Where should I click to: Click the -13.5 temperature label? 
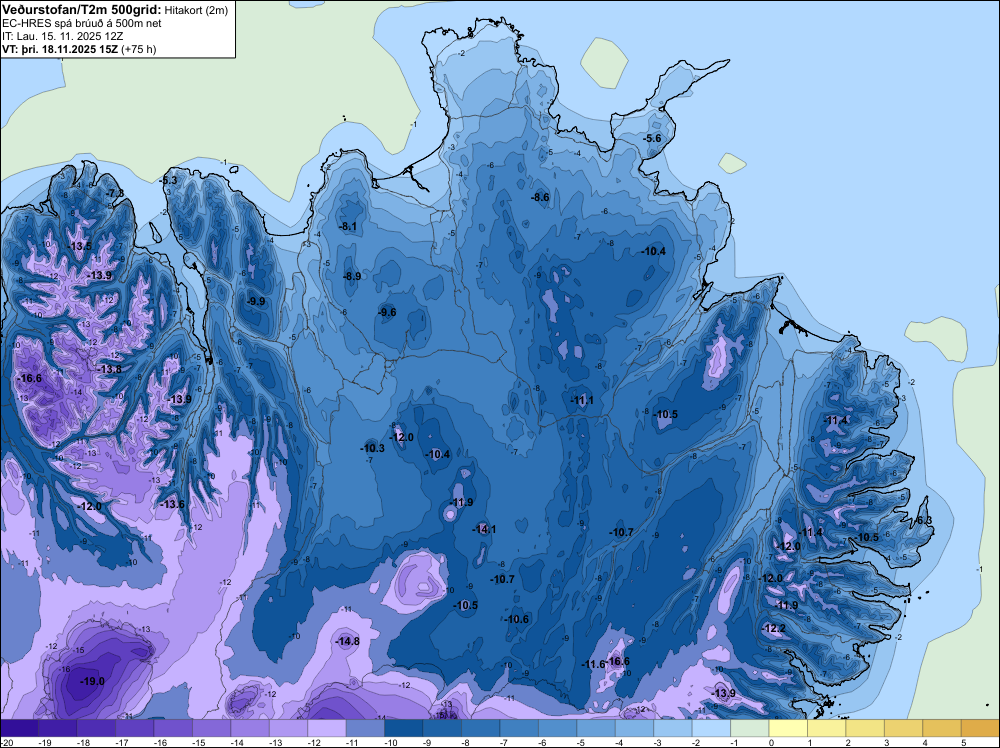[80, 246]
